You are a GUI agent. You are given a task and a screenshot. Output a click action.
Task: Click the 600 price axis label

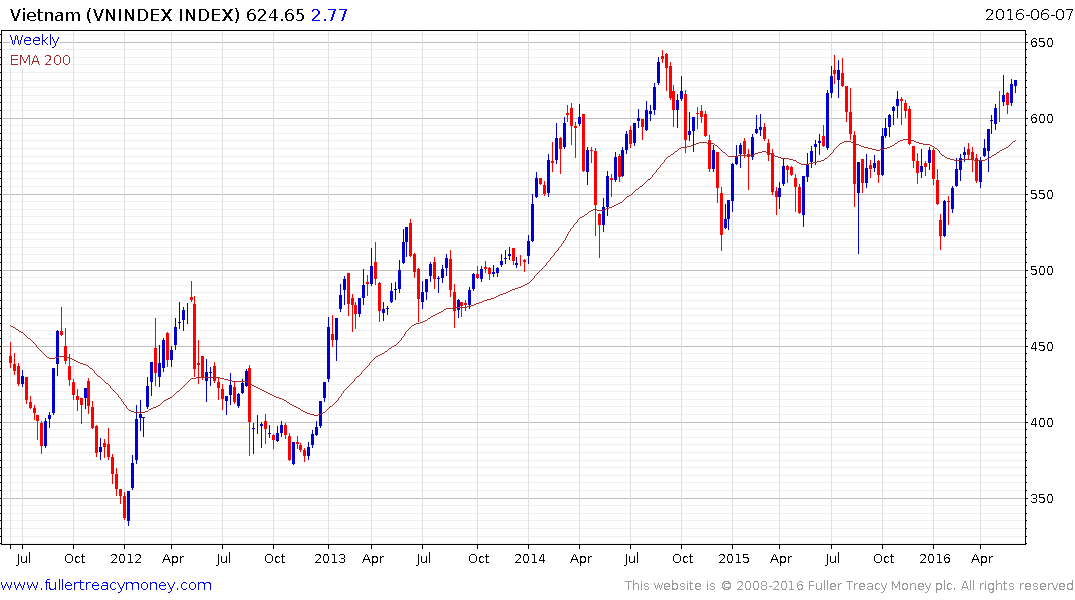(1041, 119)
